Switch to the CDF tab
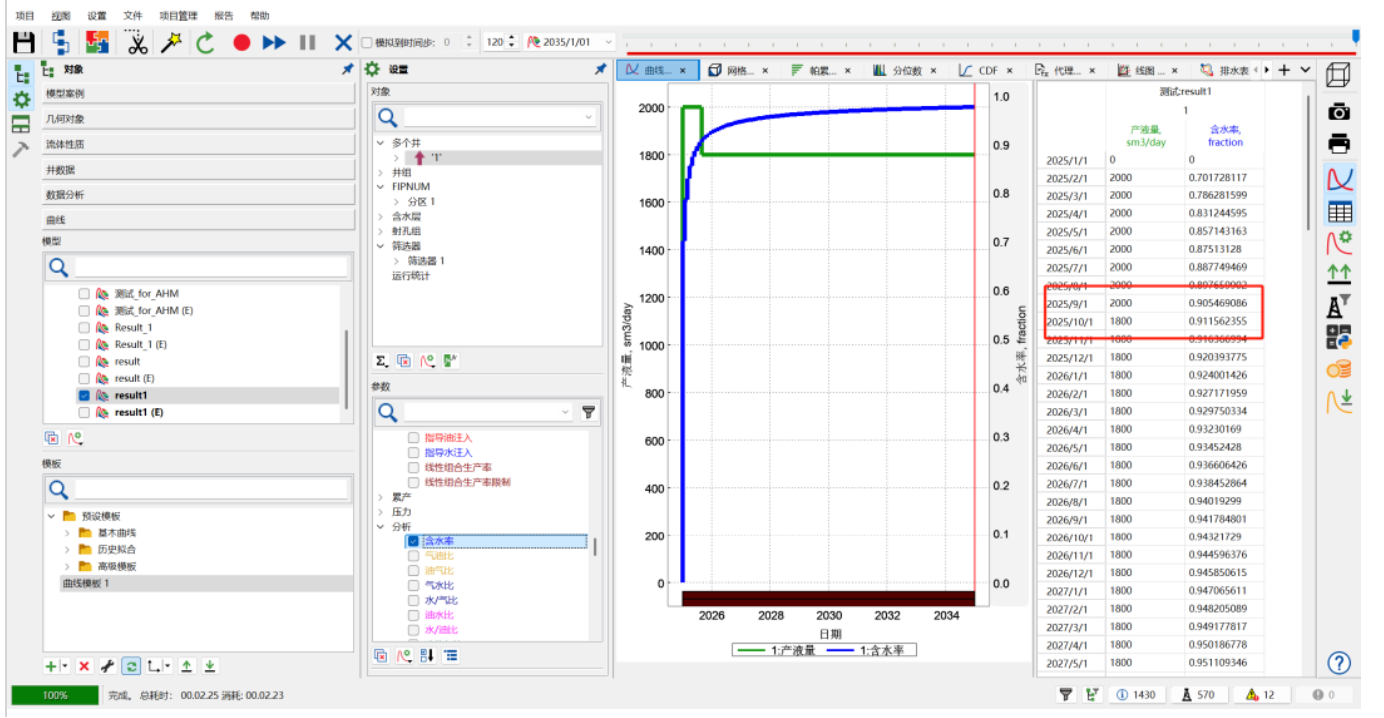The width and height of the screenshot is (1384, 718). point(986,70)
